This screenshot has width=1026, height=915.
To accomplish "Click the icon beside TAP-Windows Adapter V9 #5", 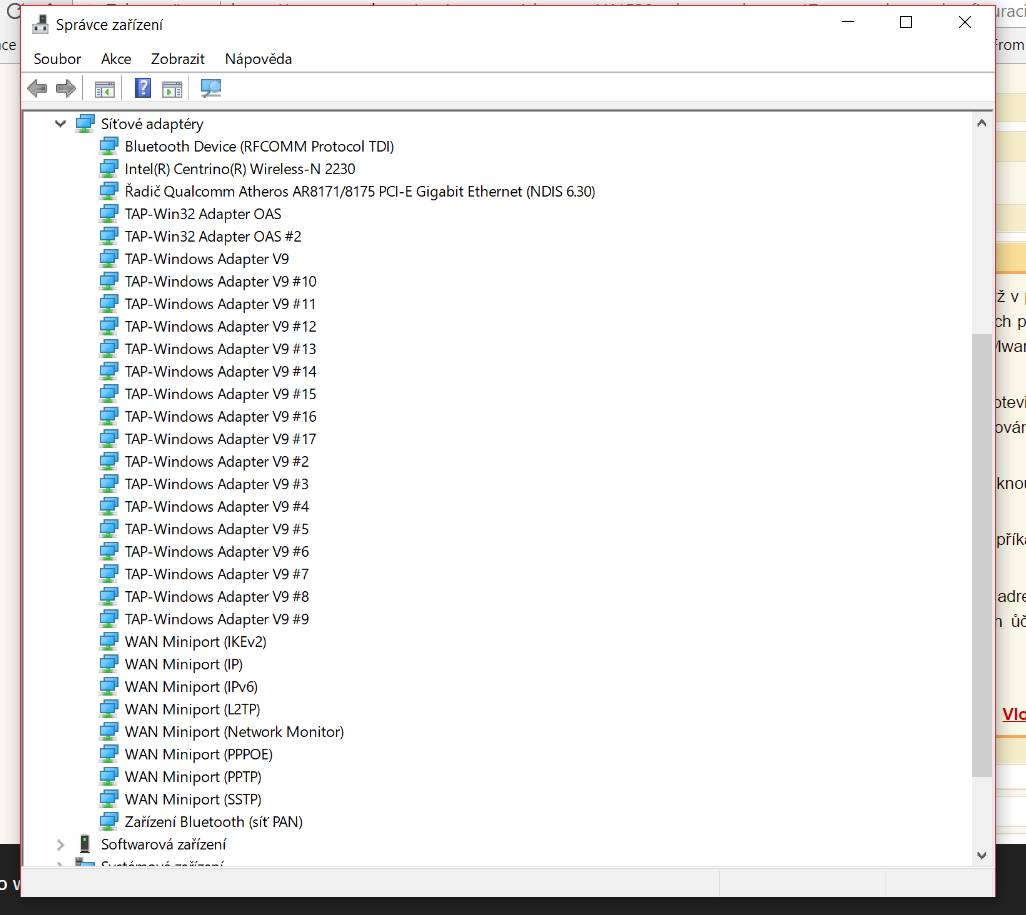I will click(x=109, y=529).
